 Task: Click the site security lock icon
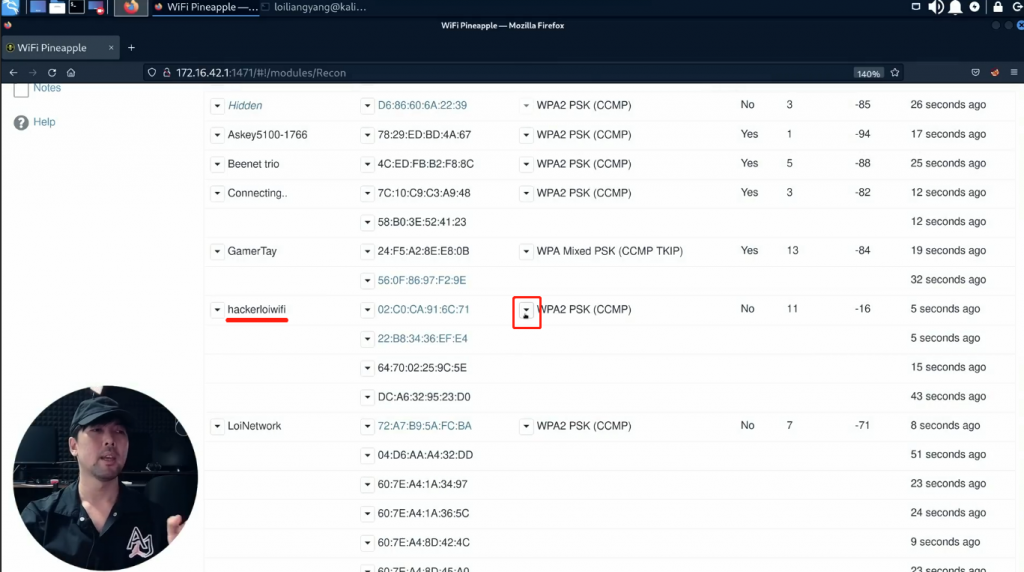click(x=167, y=72)
